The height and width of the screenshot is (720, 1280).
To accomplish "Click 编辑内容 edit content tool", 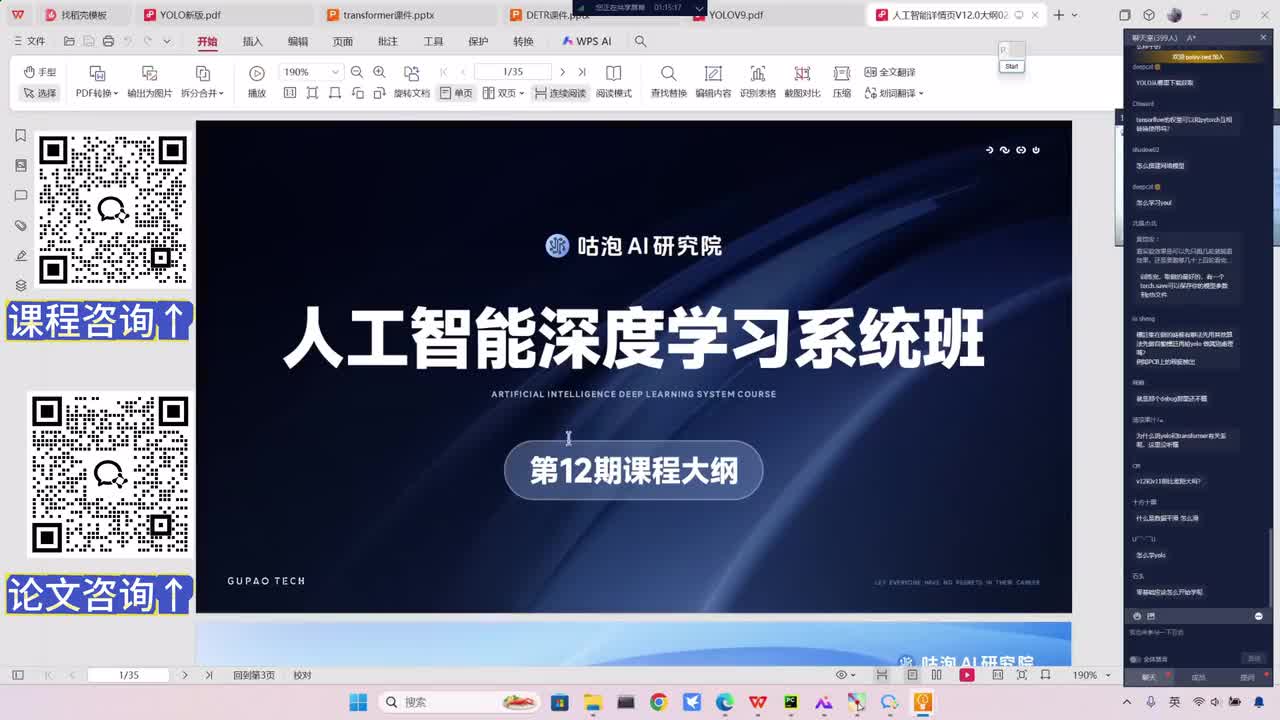I will click(x=713, y=82).
